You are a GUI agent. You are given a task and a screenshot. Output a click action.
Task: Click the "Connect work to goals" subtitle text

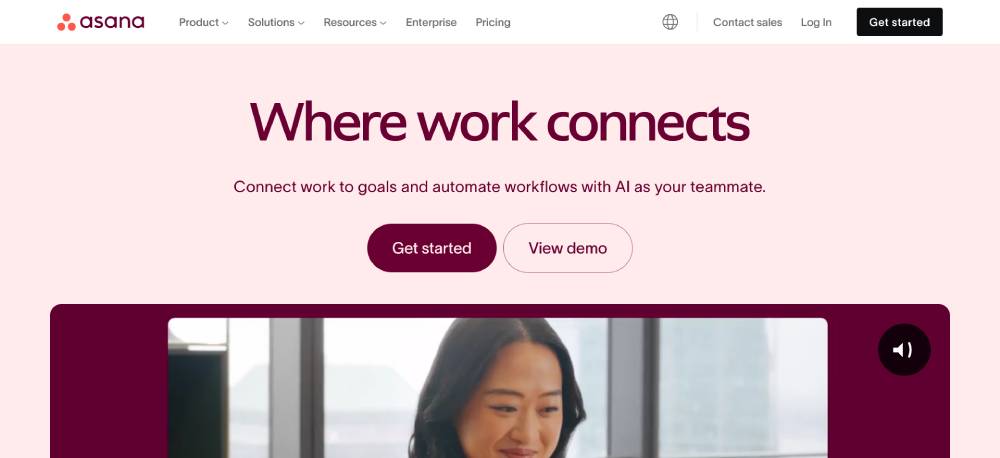(x=499, y=187)
